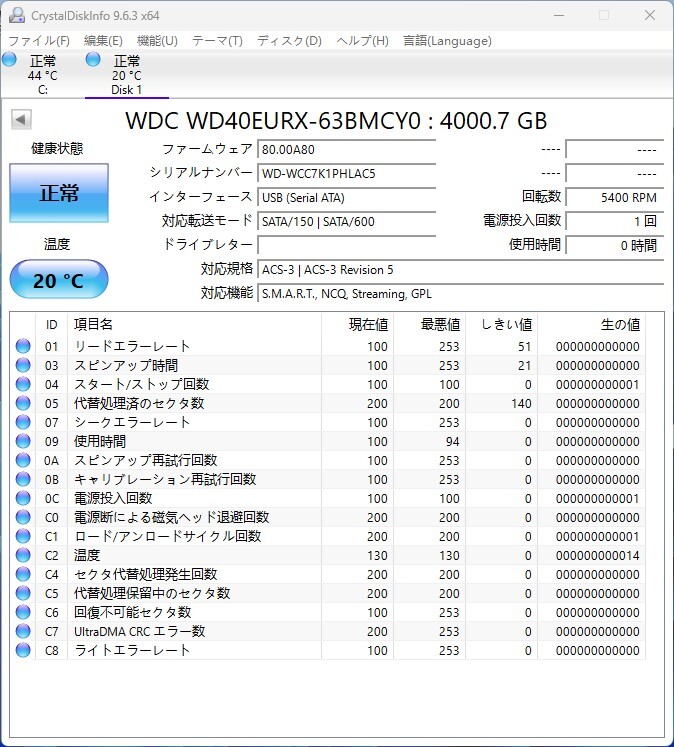The width and height of the screenshot is (674, 747).
Task: Click the blue orb beside ライトエラーレート
Action: (x=23, y=650)
